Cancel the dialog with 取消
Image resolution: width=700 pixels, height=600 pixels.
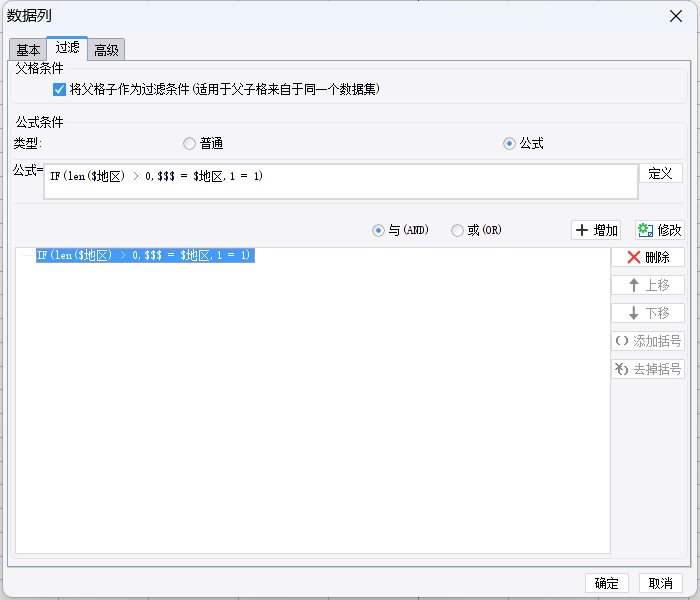pos(661,583)
